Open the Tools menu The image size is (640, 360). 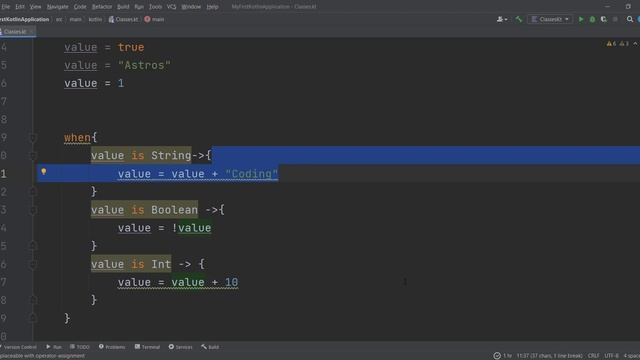tap(155, 7)
